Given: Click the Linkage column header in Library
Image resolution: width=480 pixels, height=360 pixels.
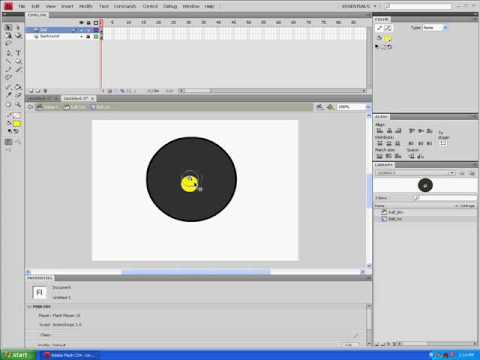Looking at the screenshot, I should tap(467, 206).
